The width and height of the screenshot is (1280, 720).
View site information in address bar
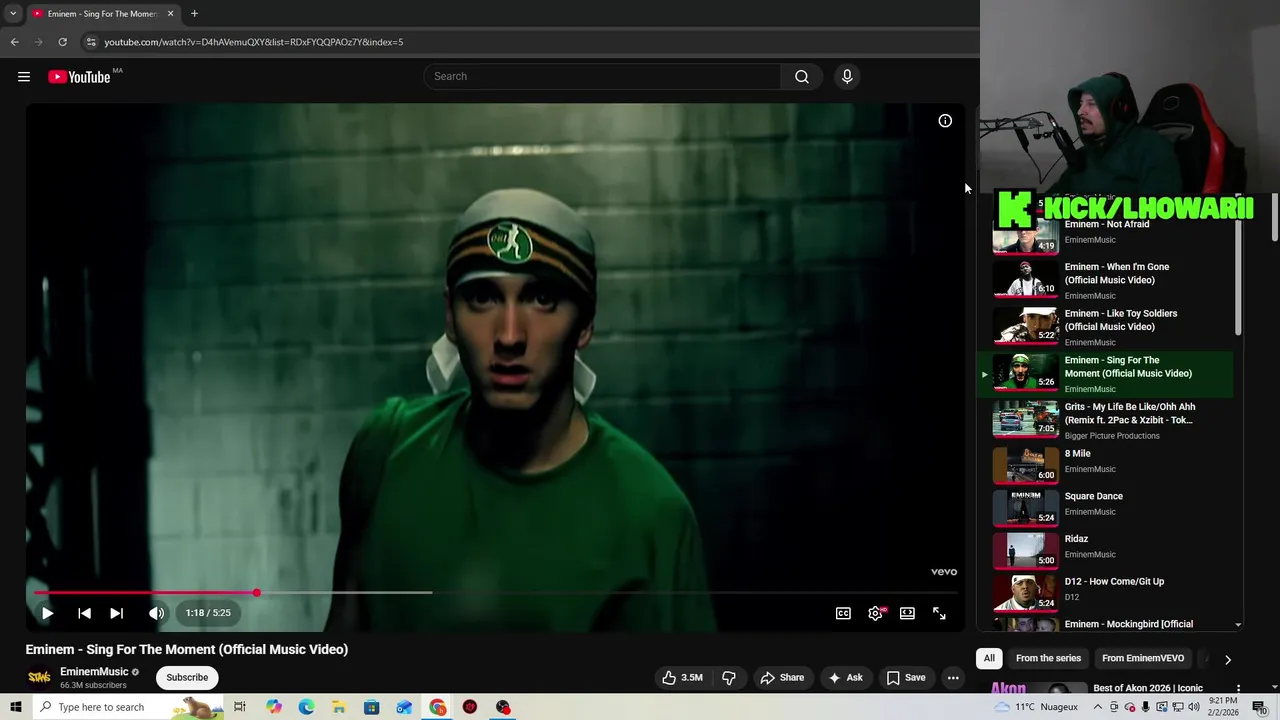click(91, 42)
